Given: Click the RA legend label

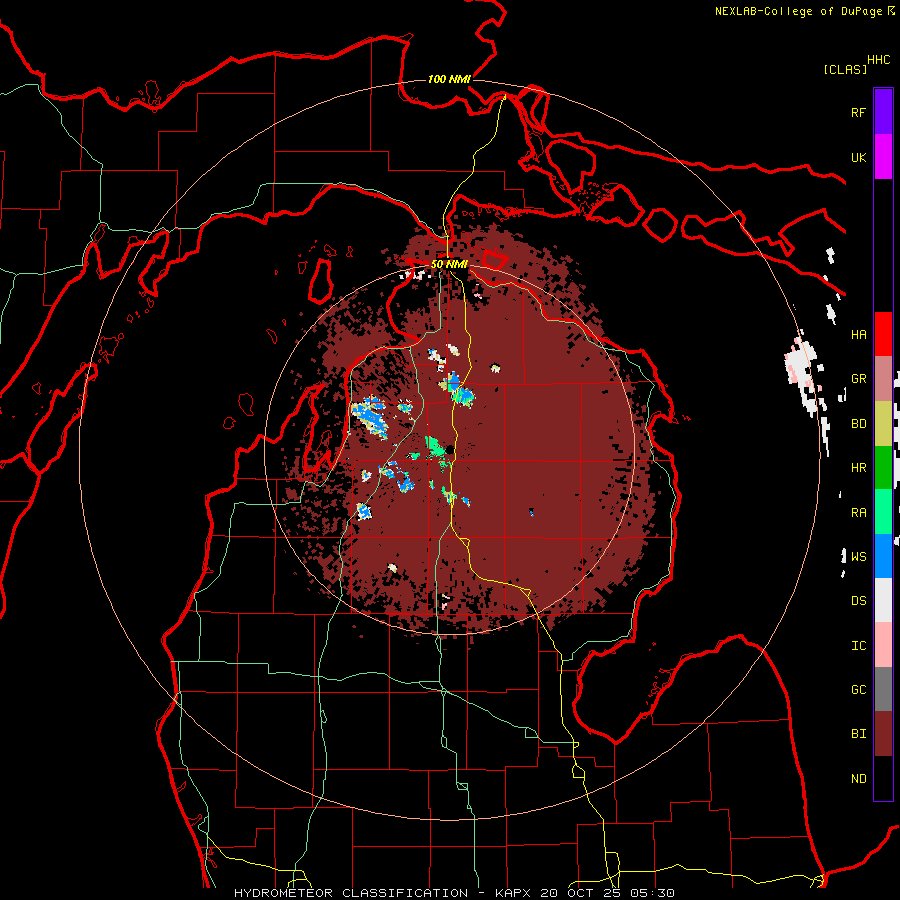Looking at the screenshot, I should (x=858, y=512).
